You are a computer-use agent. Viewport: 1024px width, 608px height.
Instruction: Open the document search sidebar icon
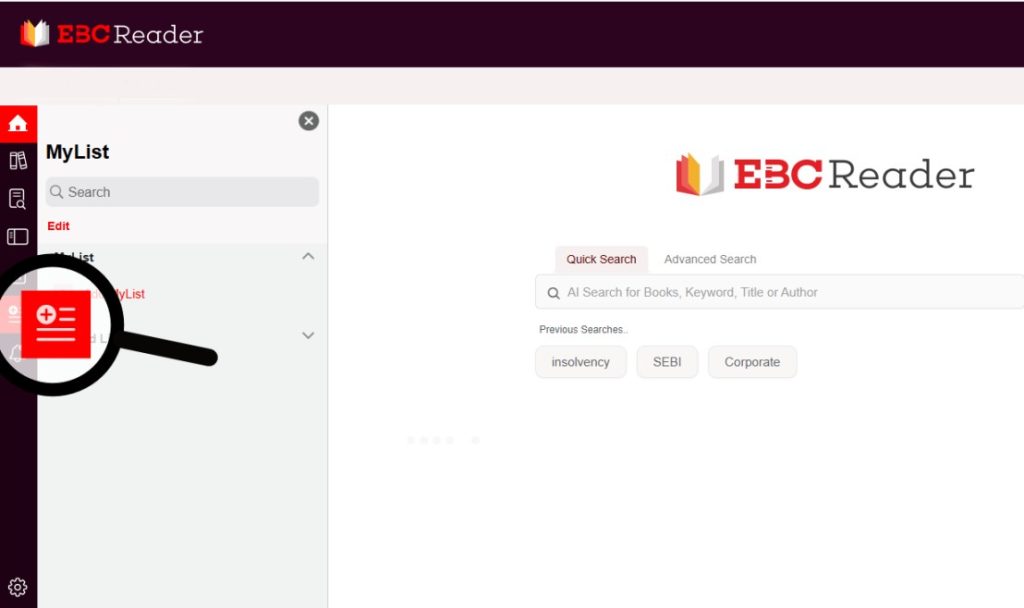point(18,199)
